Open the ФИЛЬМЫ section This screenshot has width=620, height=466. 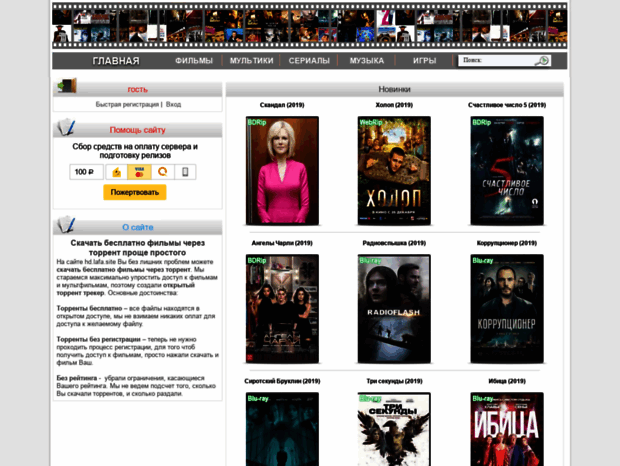(194, 61)
